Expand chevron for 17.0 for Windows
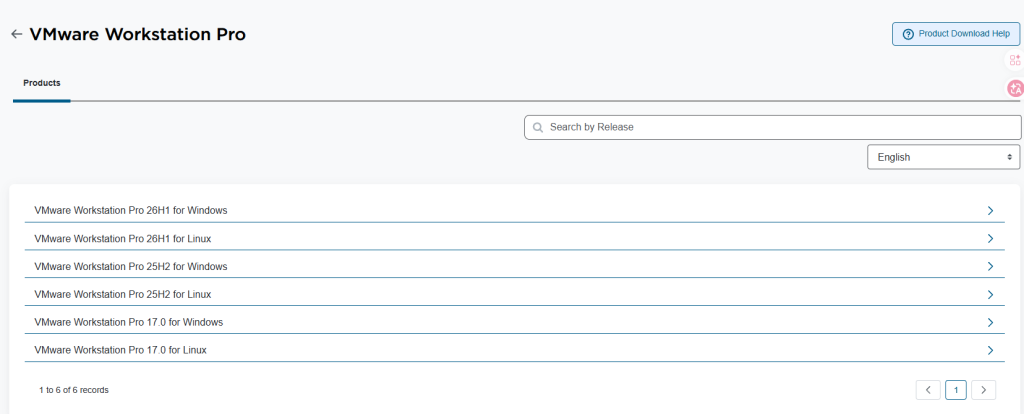Image resolution: width=1024 pixels, height=414 pixels. [x=991, y=323]
